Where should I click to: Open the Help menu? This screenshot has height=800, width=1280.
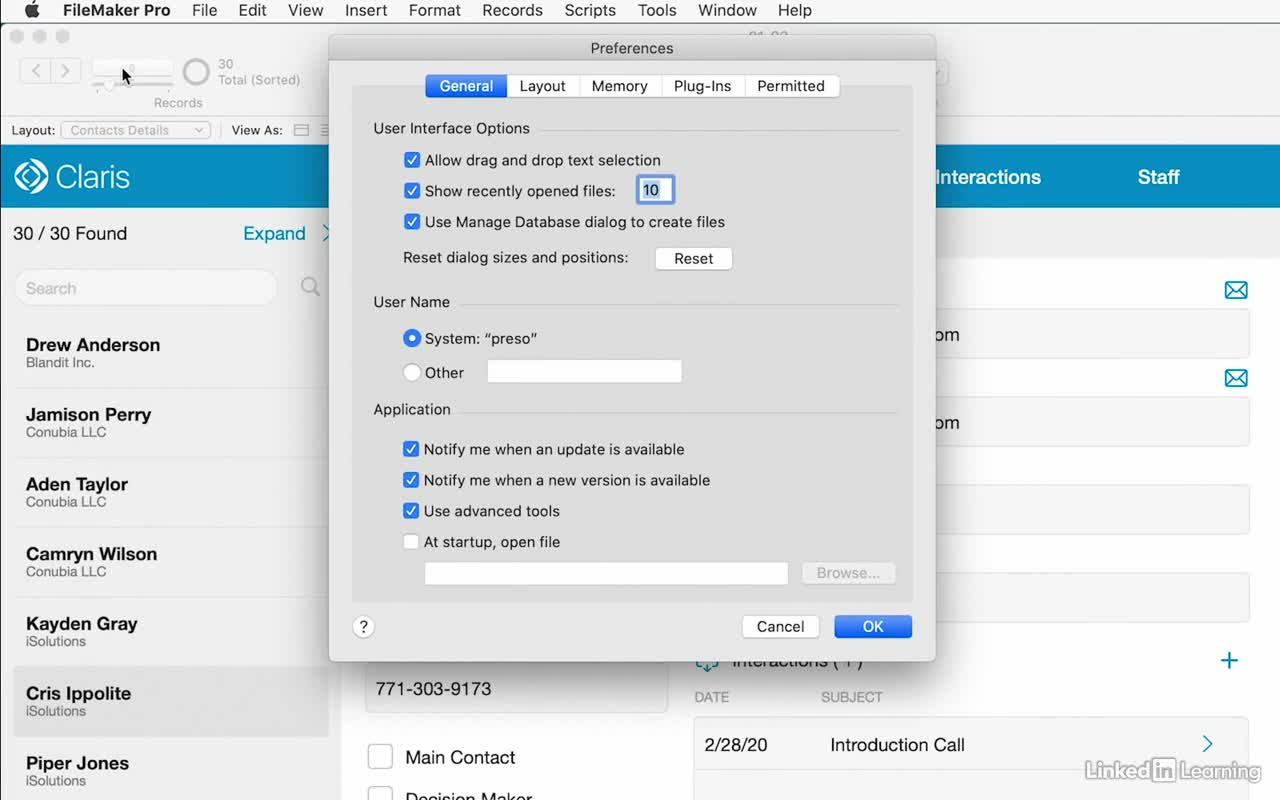point(795,10)
